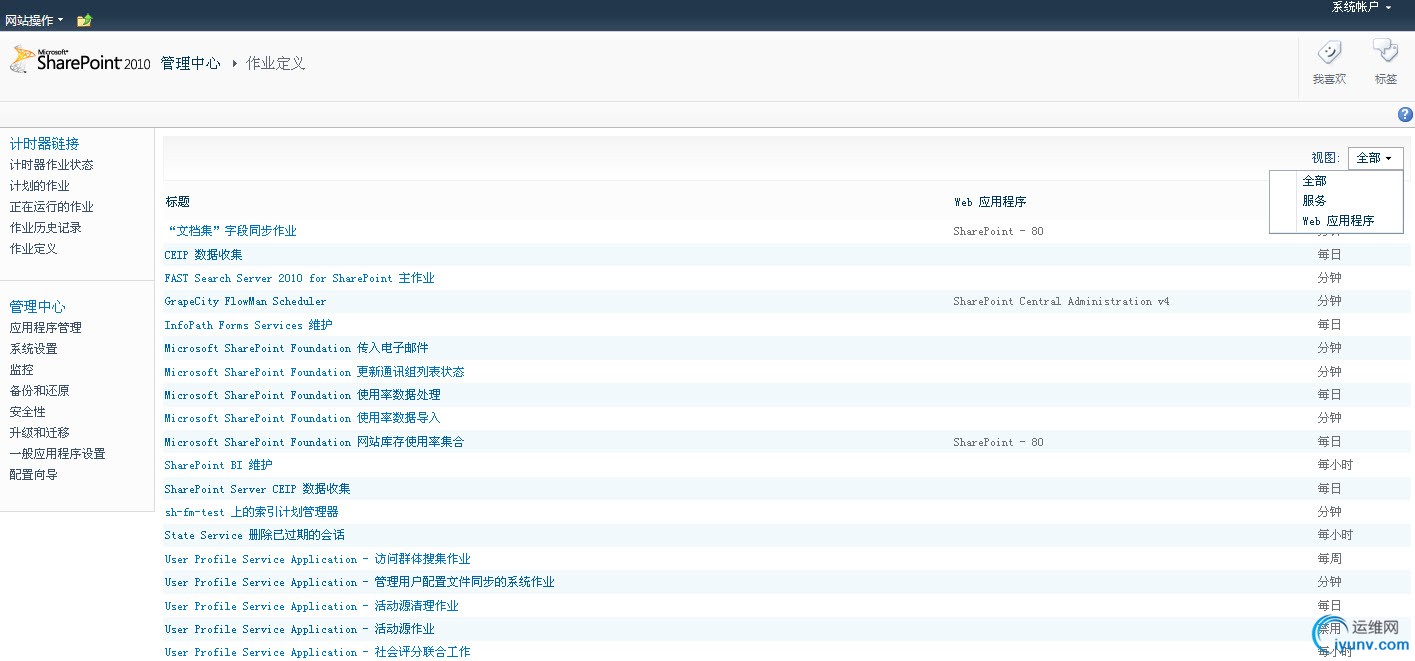Open User Profile 活动源清理作业 job
Image resolution: width=1415 pixels, height=661 pixels.
coord(311,606)
